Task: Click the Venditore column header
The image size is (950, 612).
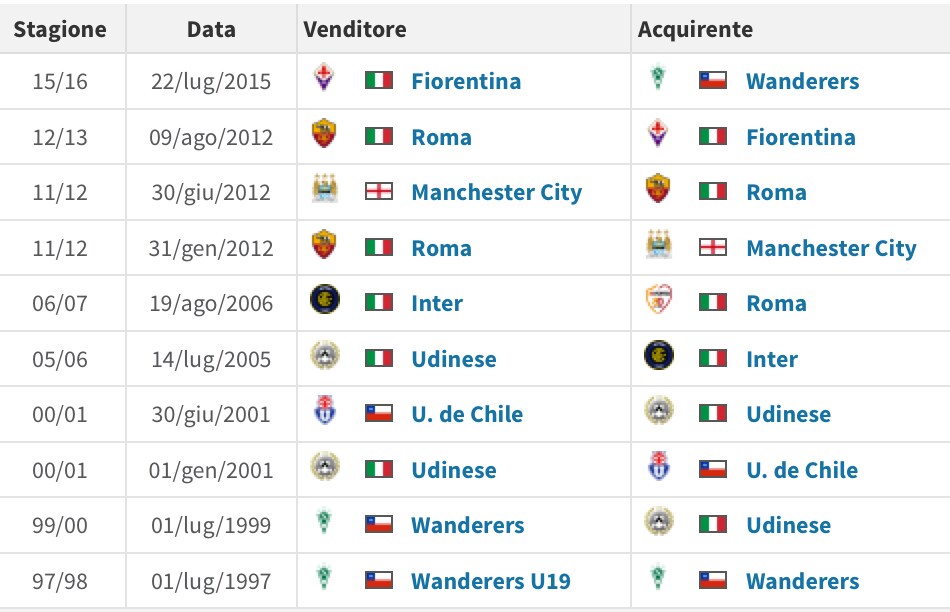Action: click(355, 29)
